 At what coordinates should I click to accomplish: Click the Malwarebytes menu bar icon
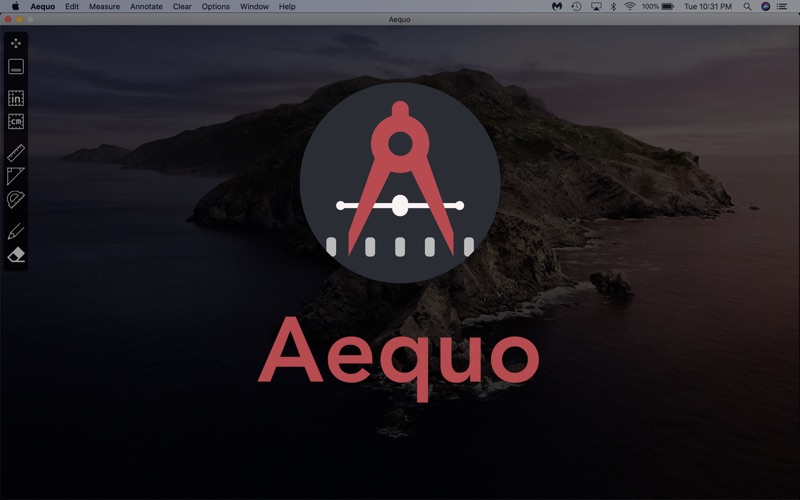557,7
